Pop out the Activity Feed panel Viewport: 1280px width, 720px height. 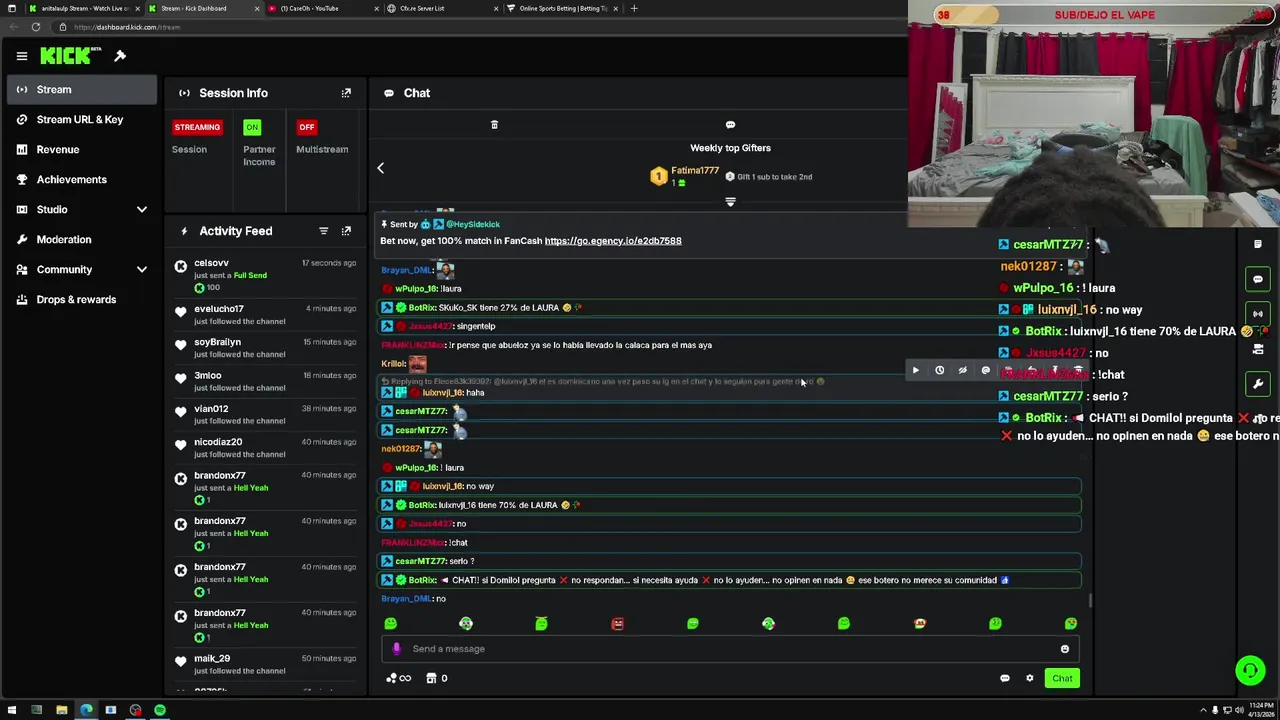click(346, 231)
